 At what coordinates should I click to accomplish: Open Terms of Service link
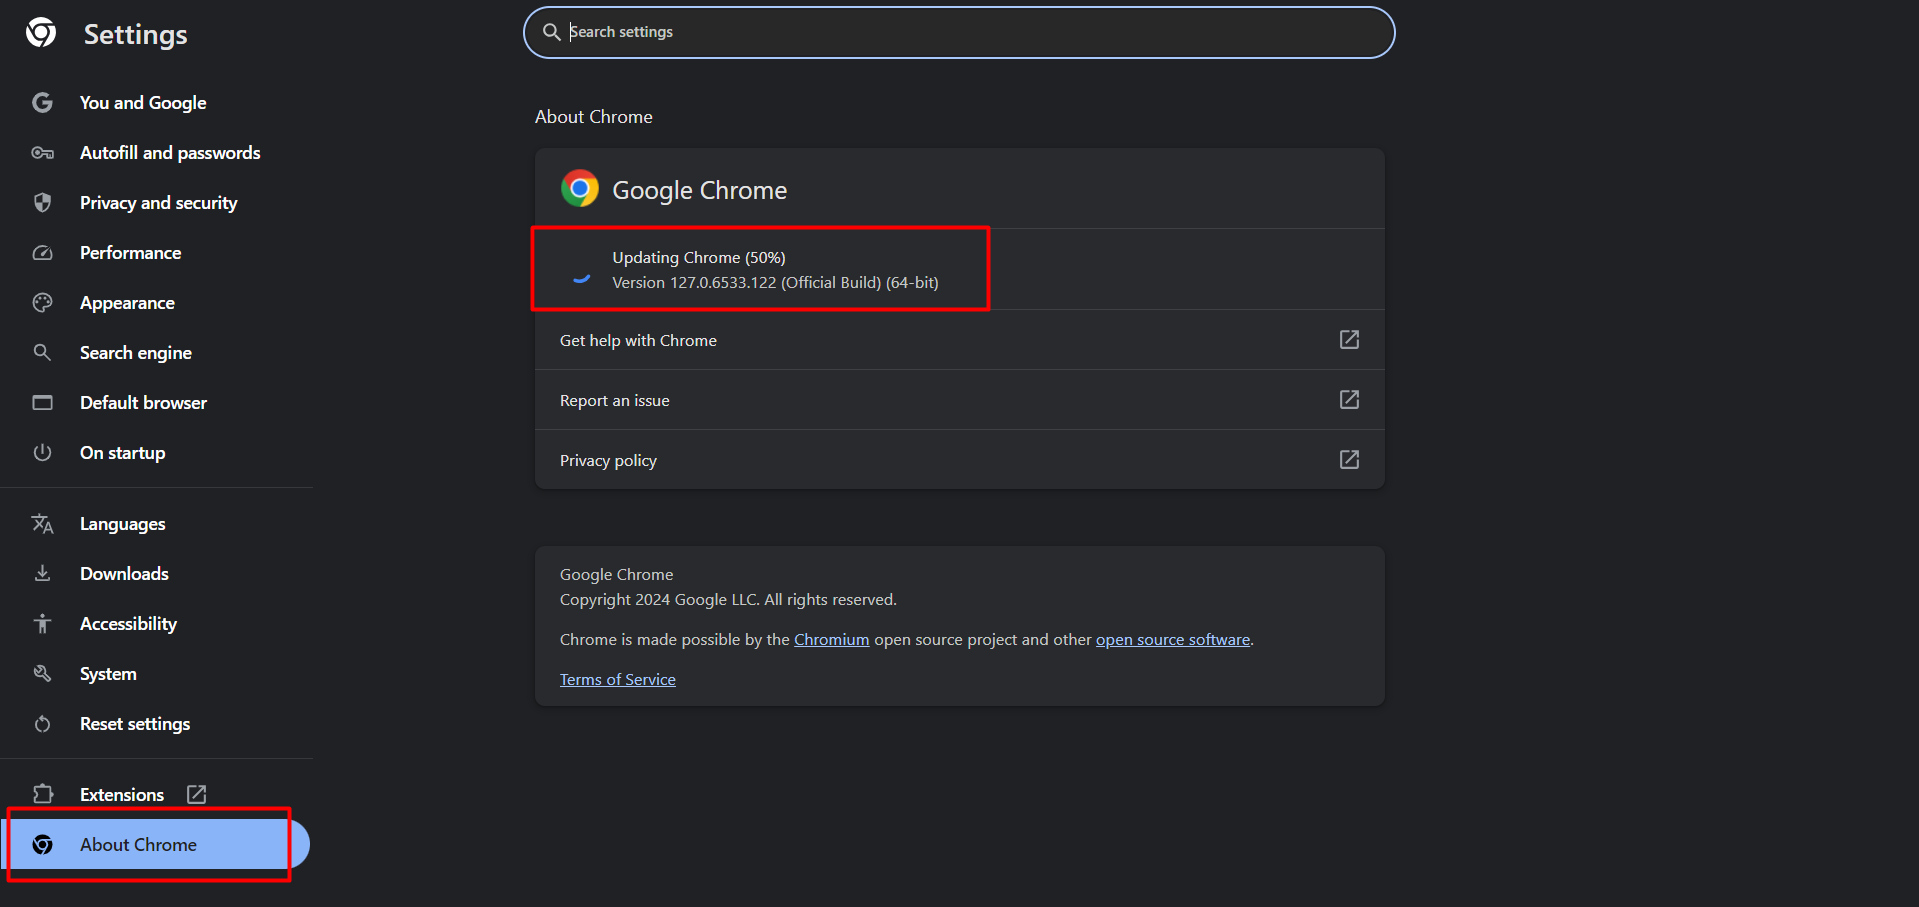point(618,680)
